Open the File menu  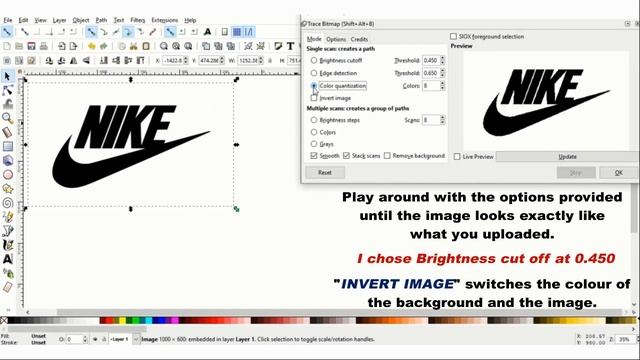8,20
